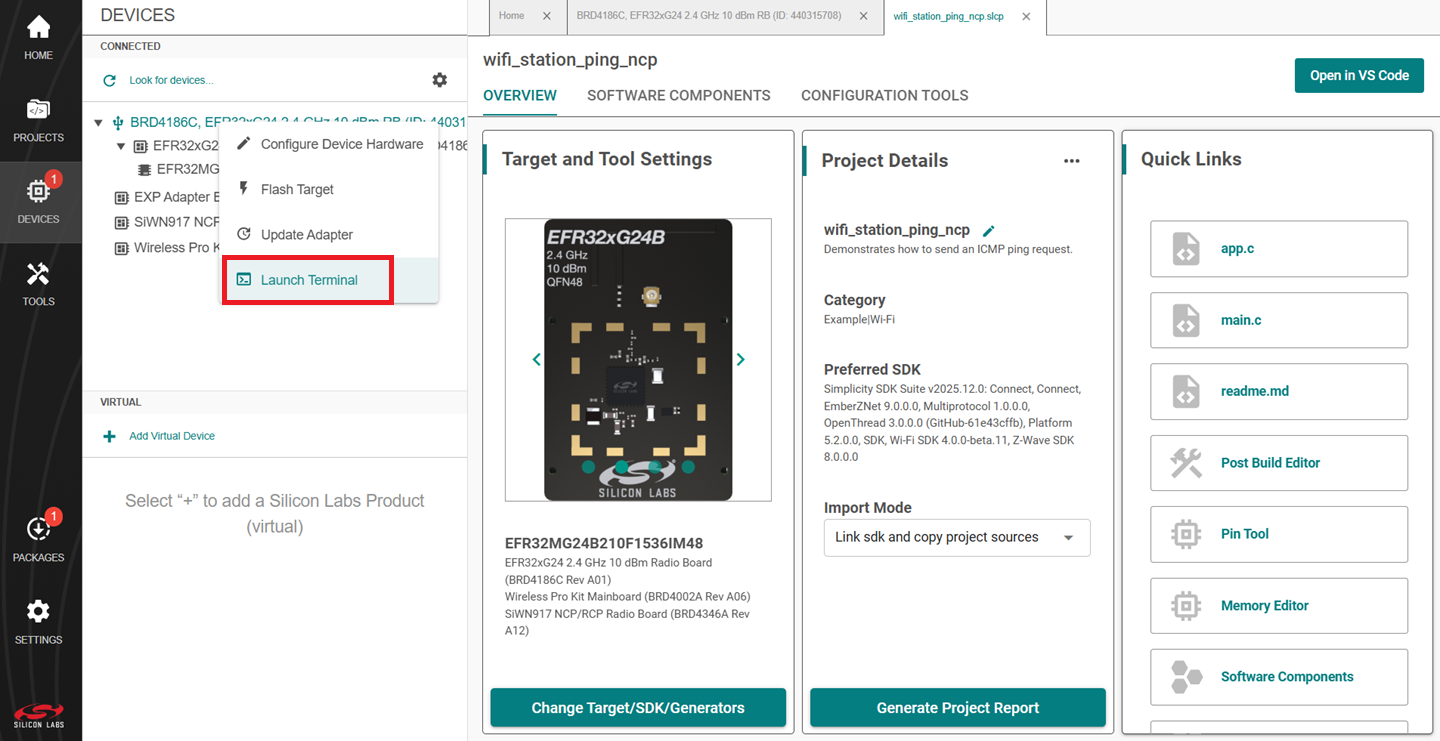Select Launch Terminal from context menu
The image size is (1440, 741).
coord(308,280)
